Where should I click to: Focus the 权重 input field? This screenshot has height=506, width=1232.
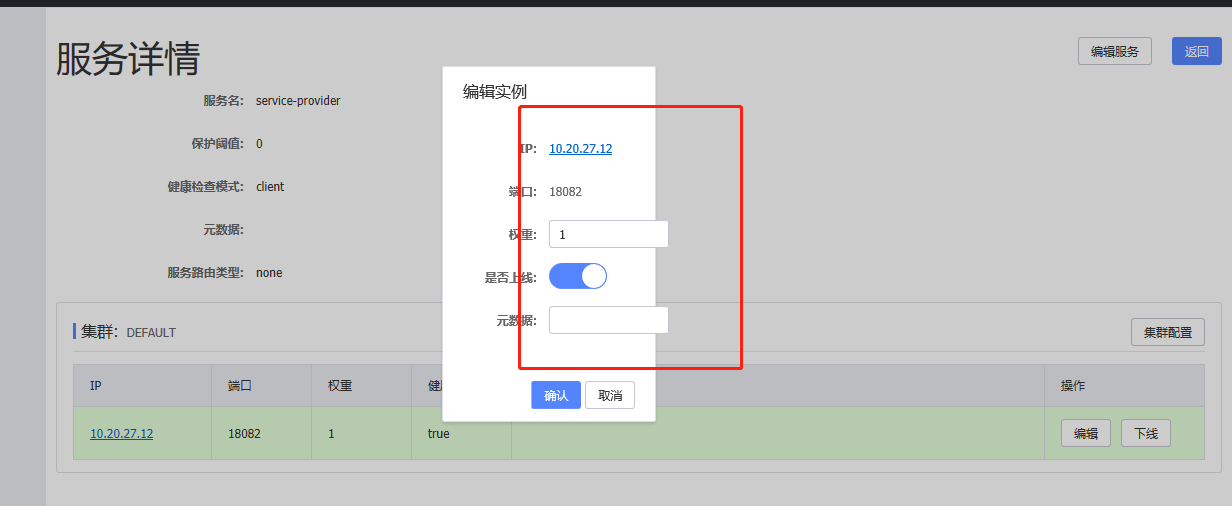click(x=609, y=234)
